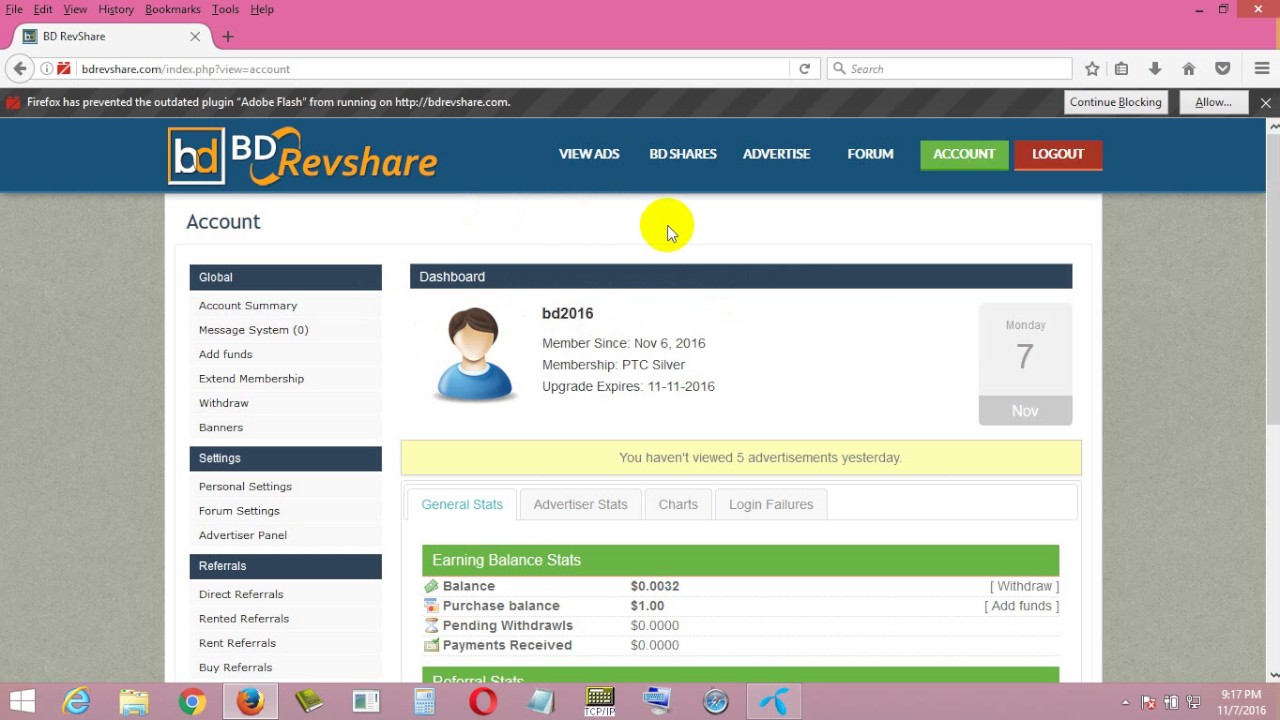This screenshot has width=1280, height=720.
Task: Switch to Firefox in the taskbar
Action: pos(250,702)
